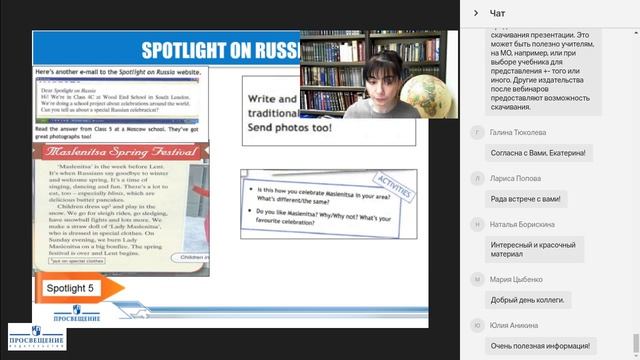The width and height of the screenshot is (640, 360).
Task: Click the Просвещение logo on the slide footer
Action: [x=77, y=313]
